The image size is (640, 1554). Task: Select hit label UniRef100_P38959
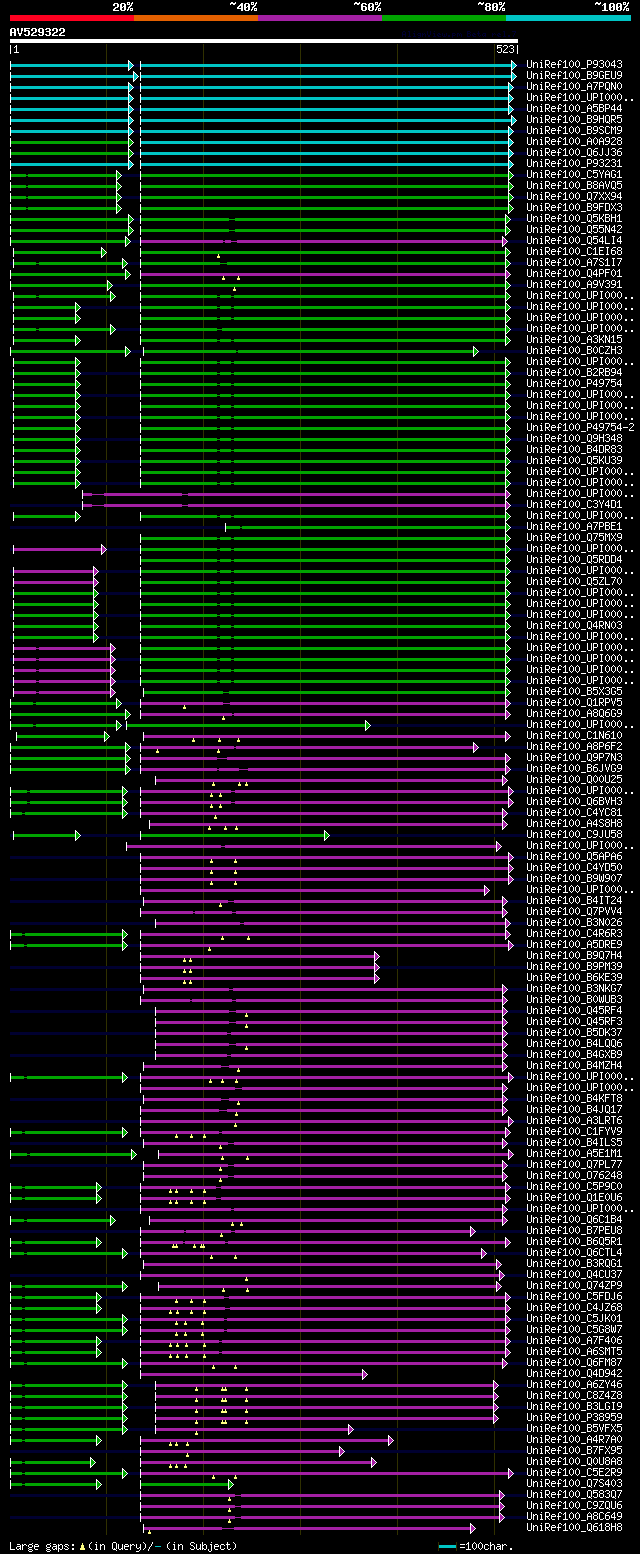pos(574,1417)
